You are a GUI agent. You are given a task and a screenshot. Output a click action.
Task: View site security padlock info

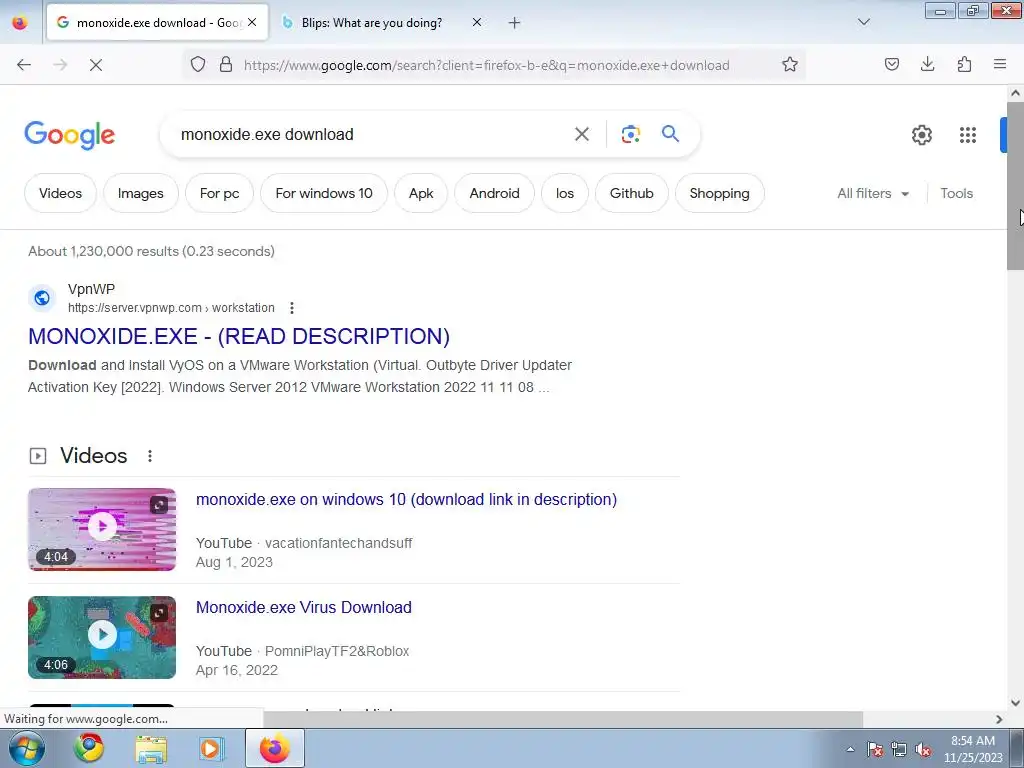tap(226, 65)
